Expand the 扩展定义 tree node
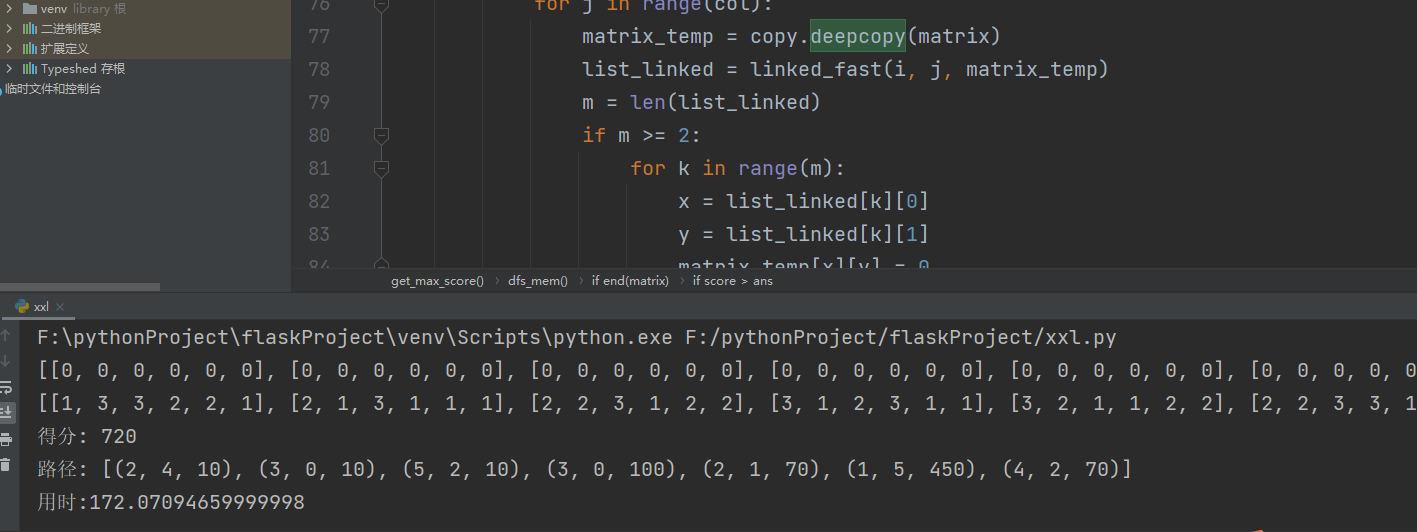 tap(9, 48)
